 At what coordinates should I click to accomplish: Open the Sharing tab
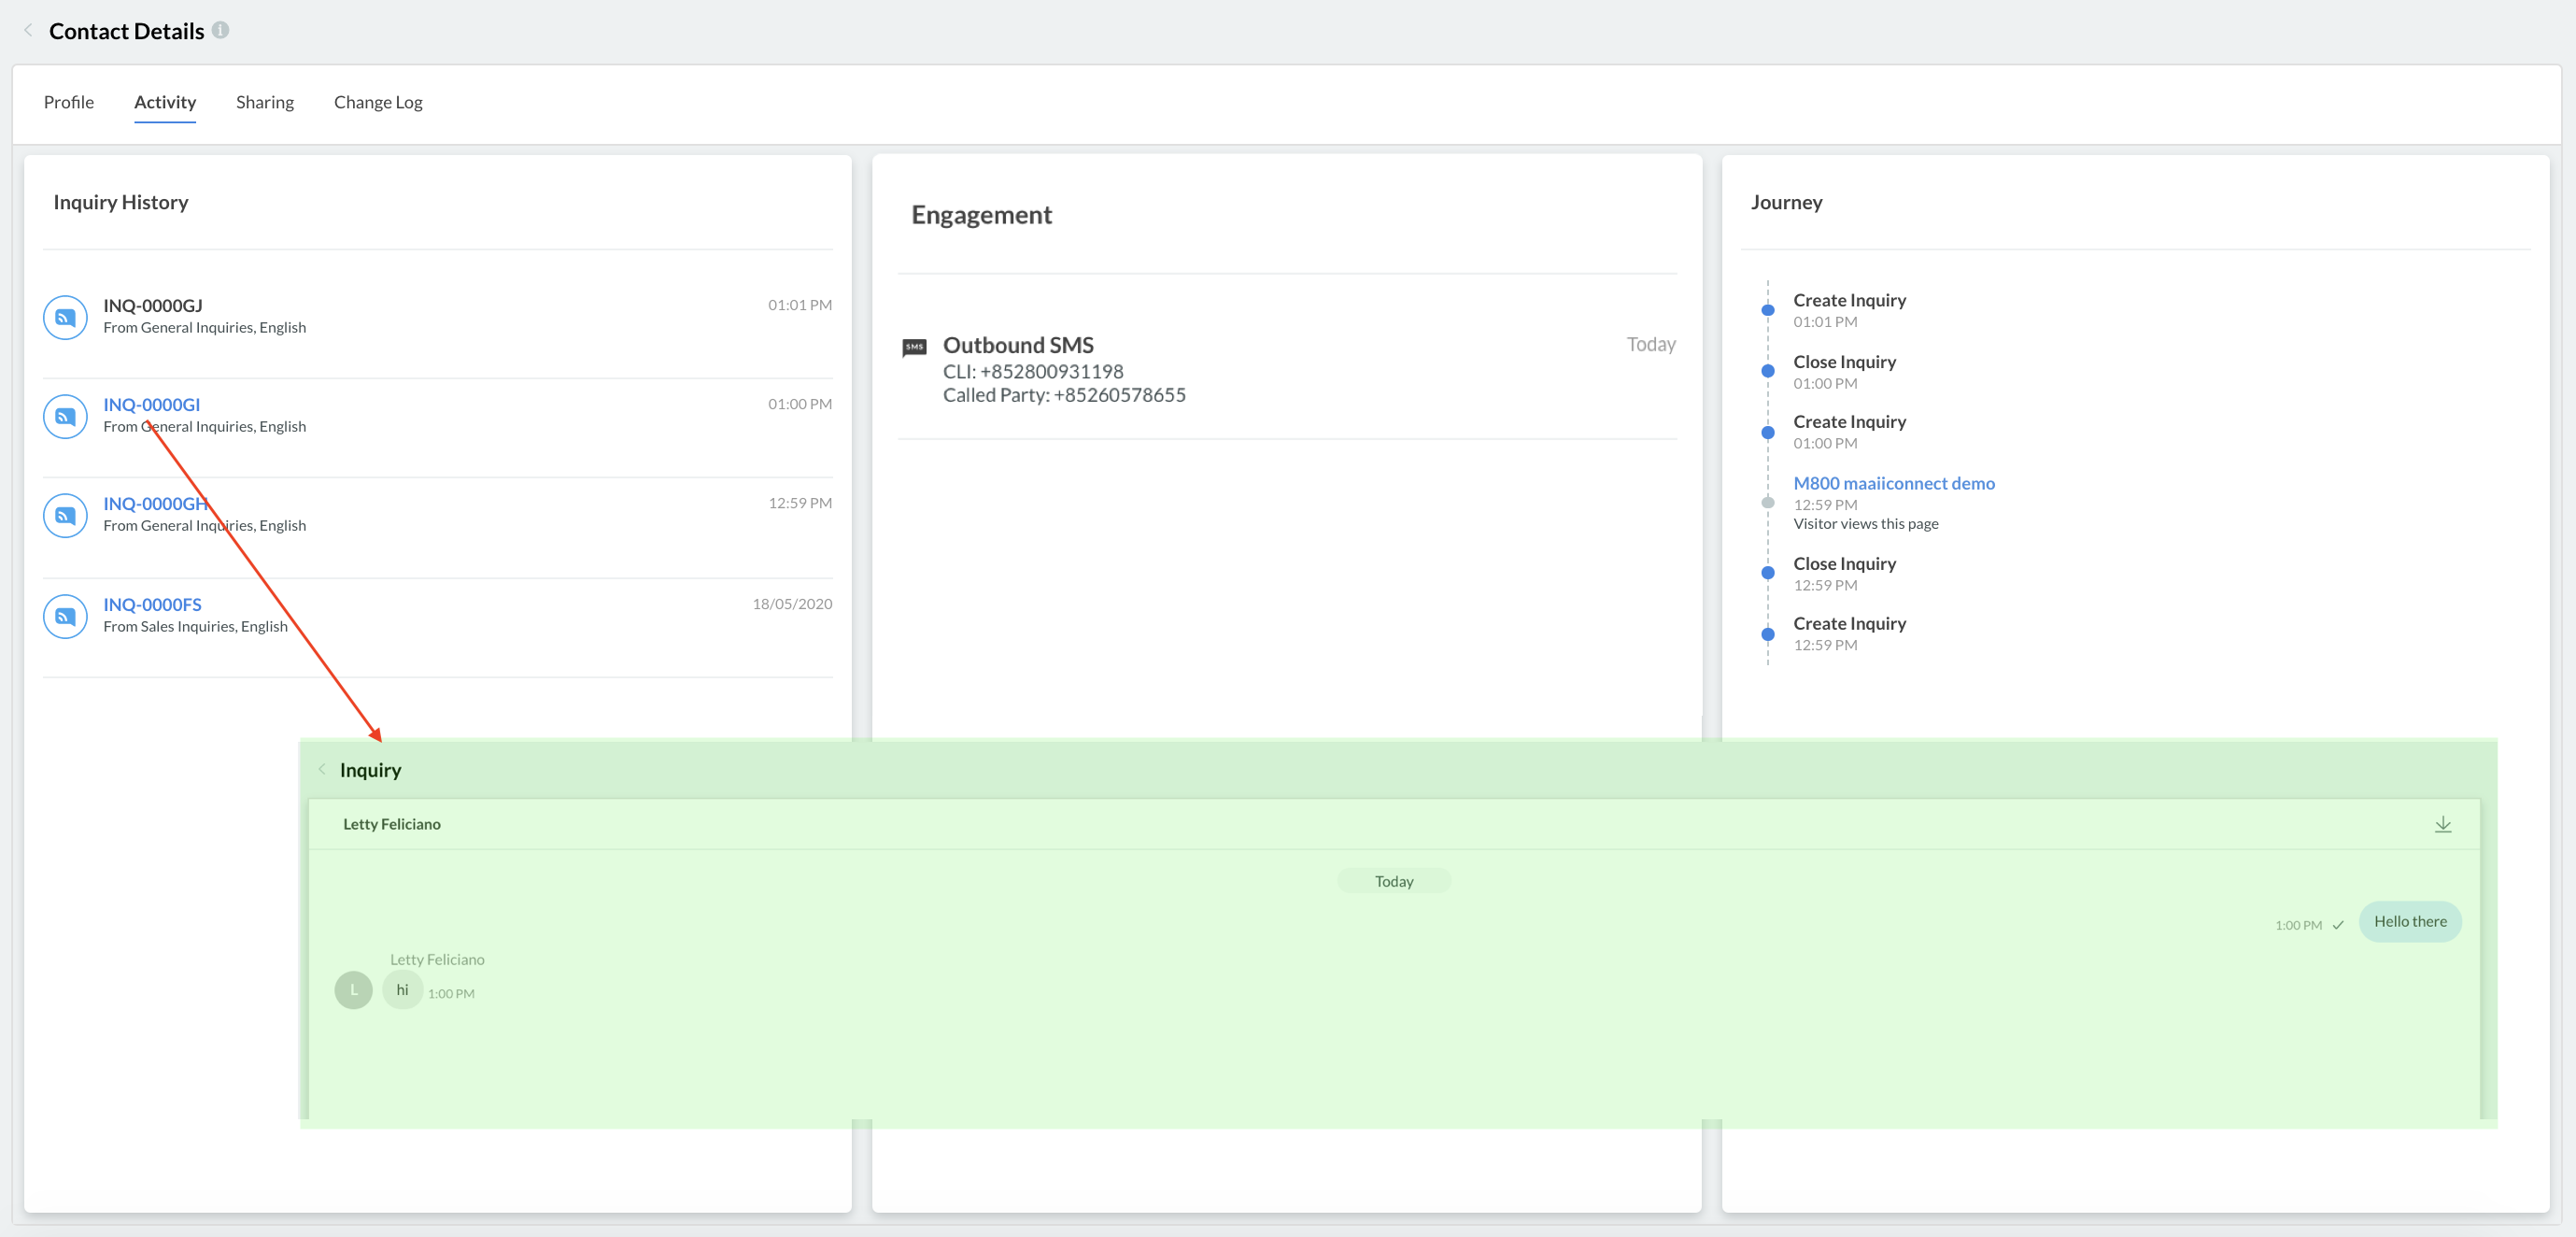coord(264,102)
